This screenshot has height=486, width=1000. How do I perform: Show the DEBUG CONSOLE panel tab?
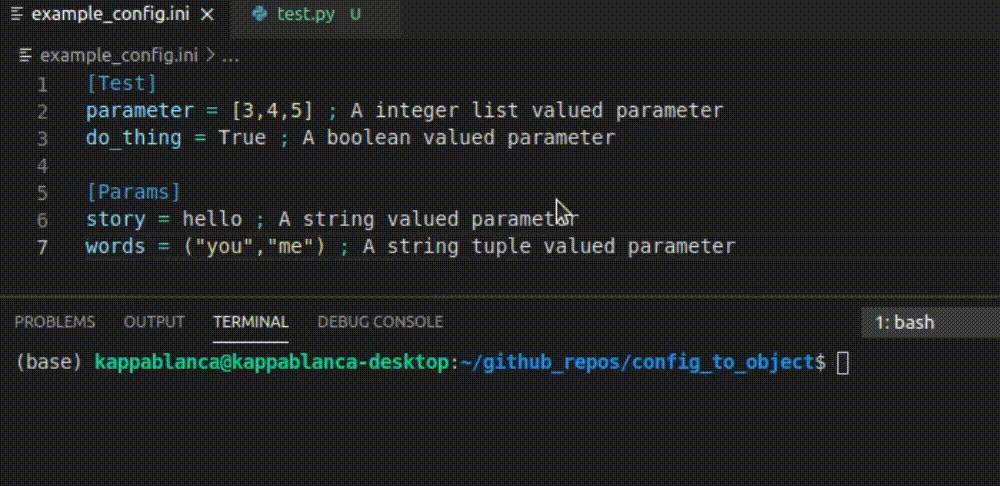tap(380, 322)
